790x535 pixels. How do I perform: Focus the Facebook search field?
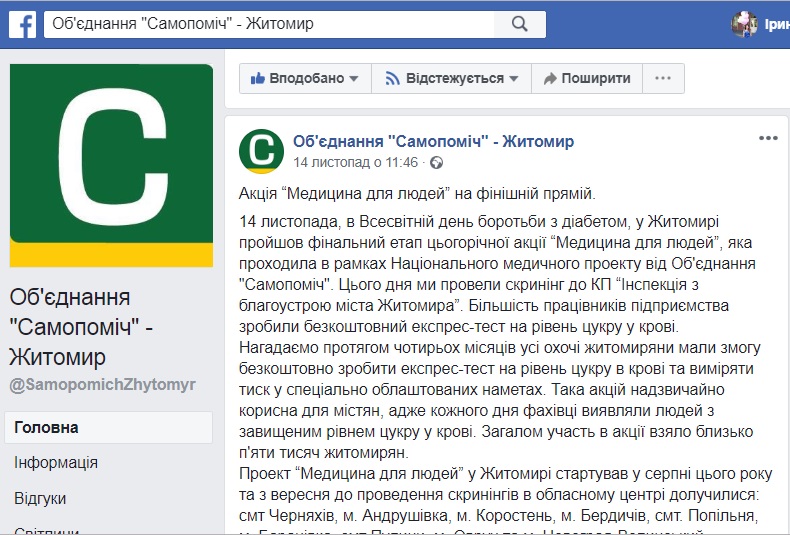269,24
